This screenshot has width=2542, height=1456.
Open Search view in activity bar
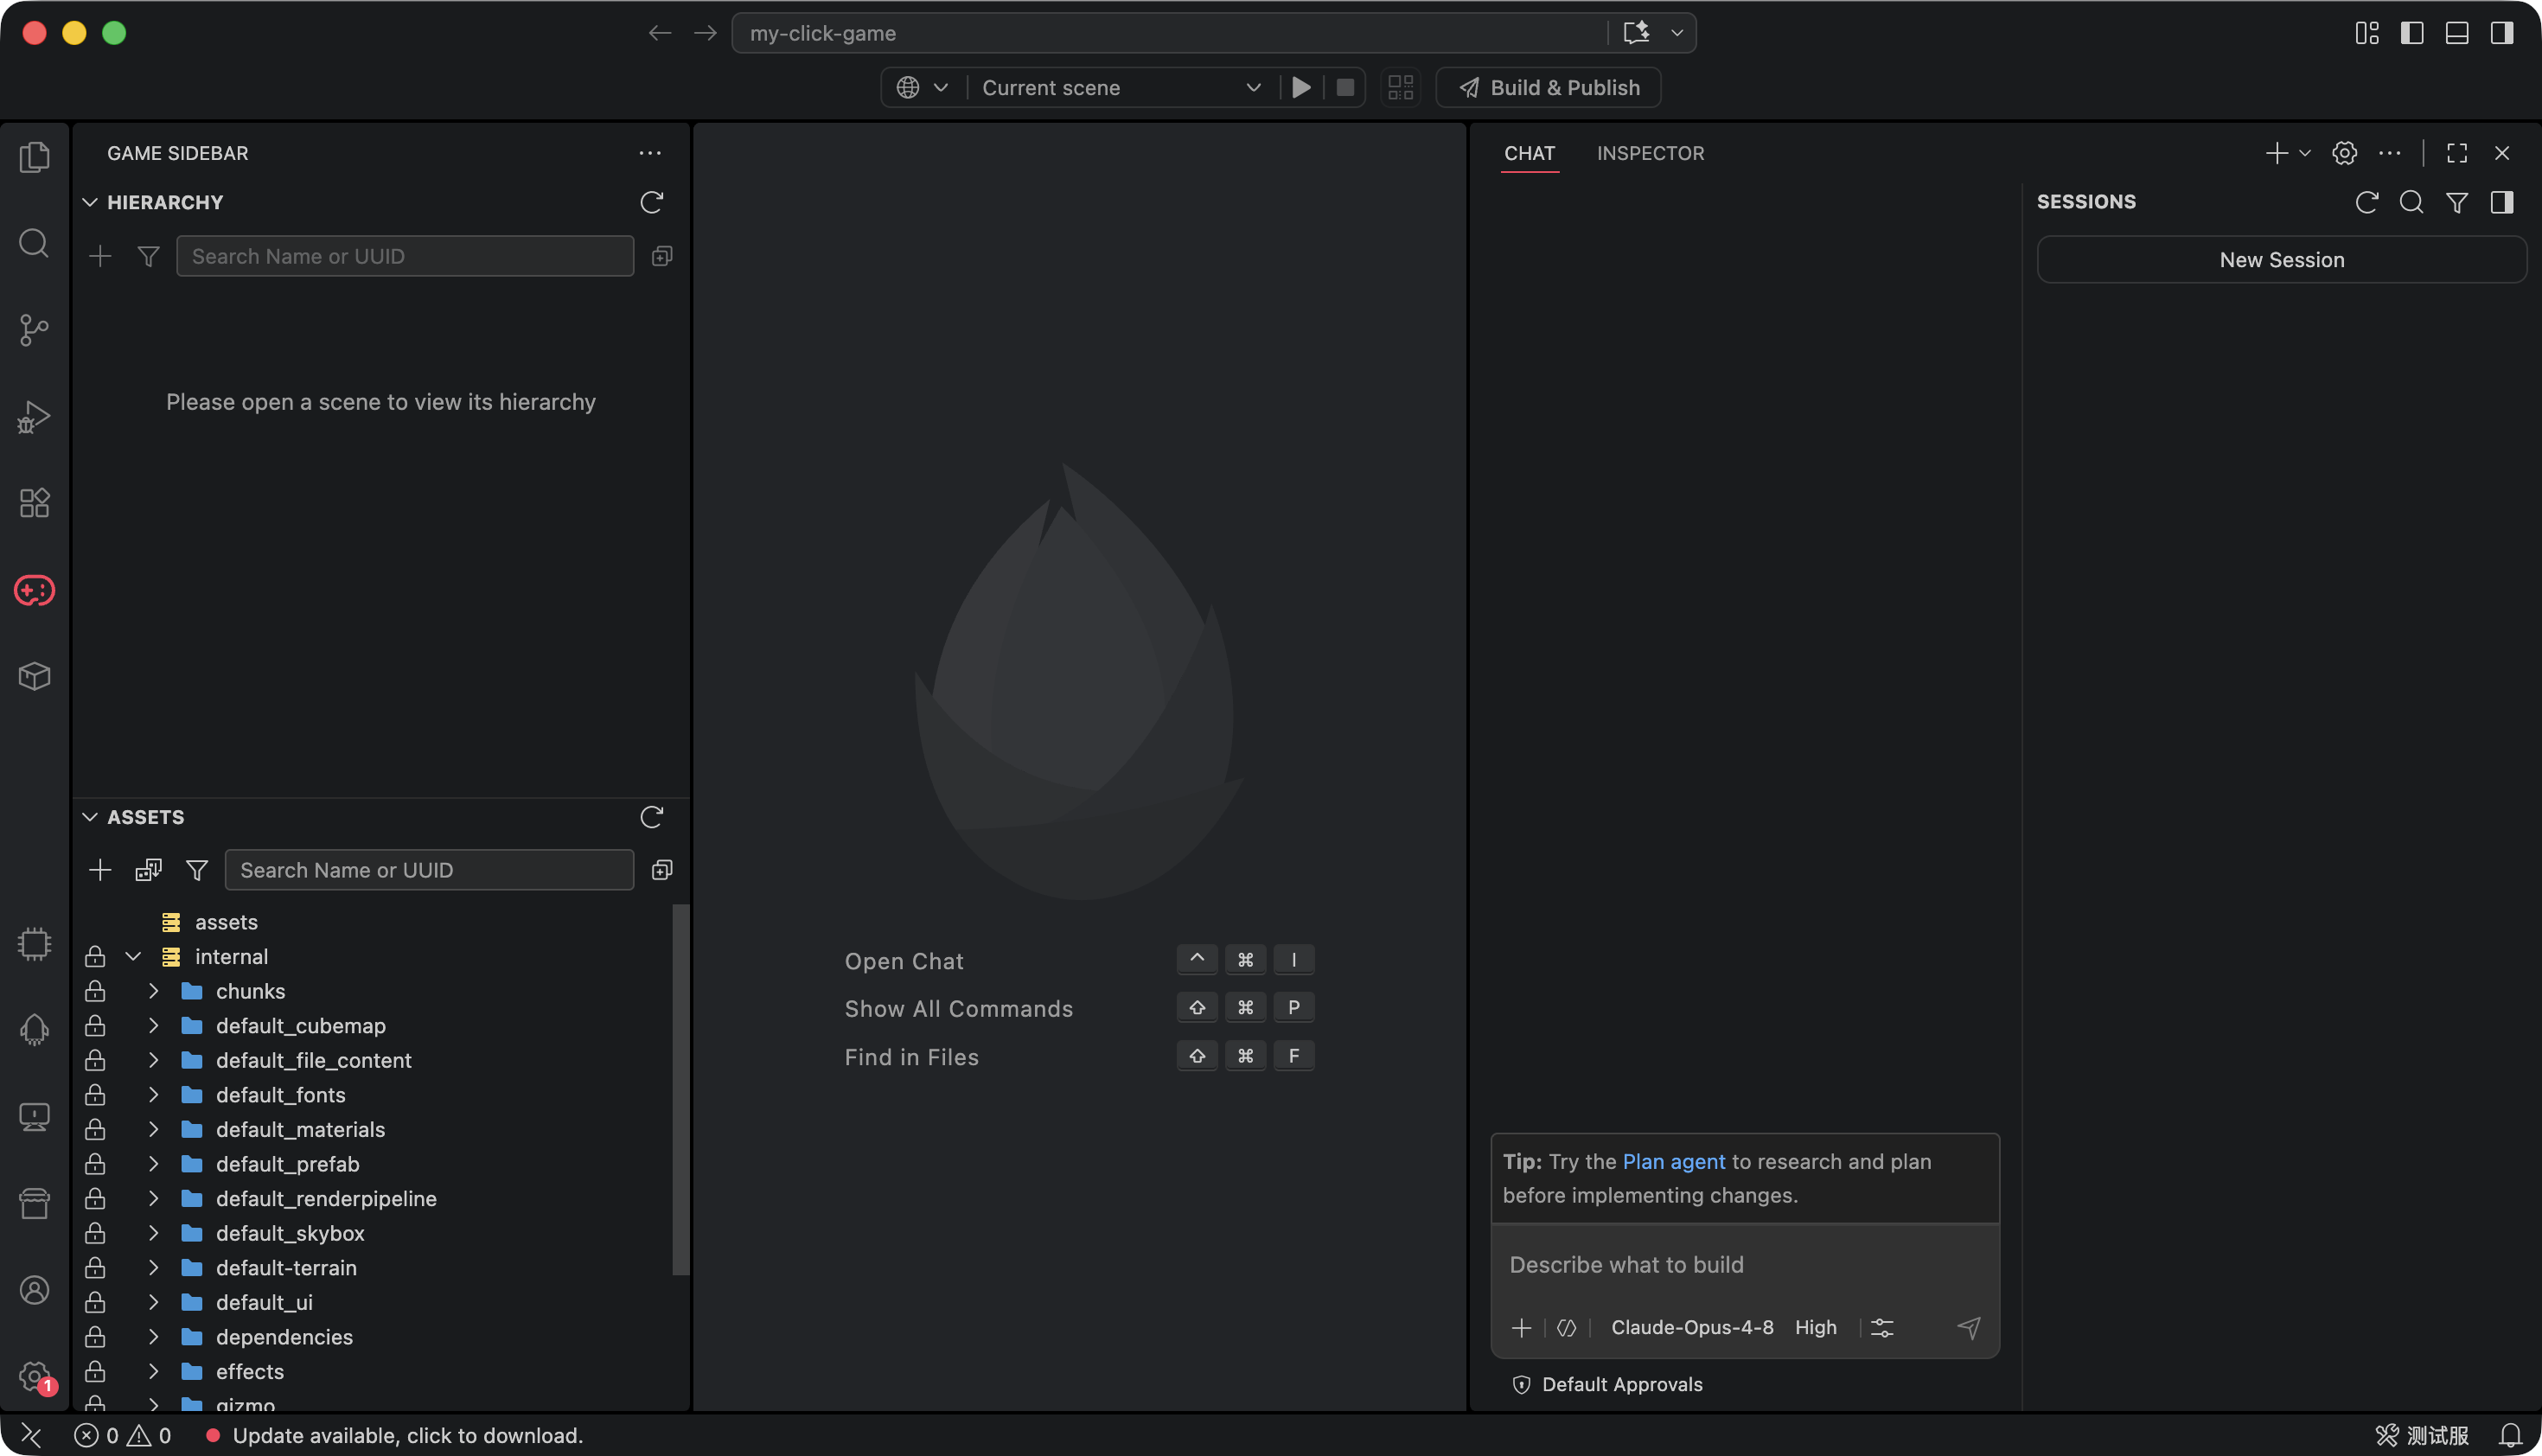click(x=34, y=243)
